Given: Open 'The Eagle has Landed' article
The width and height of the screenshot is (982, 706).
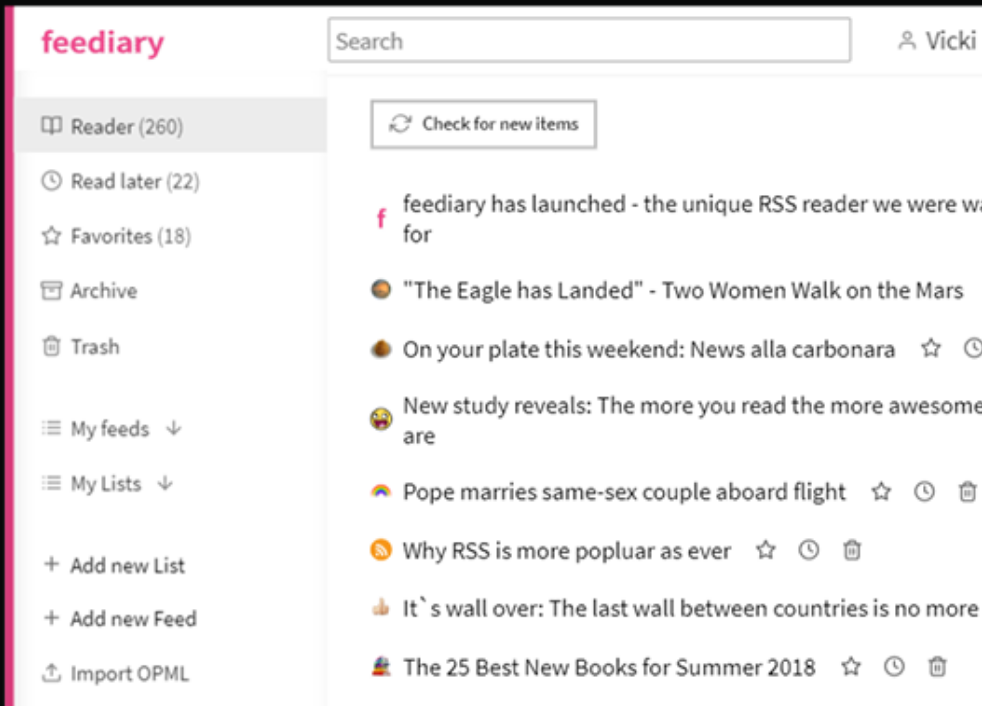Looking at the screenshot, I should [x=683, y=291].
